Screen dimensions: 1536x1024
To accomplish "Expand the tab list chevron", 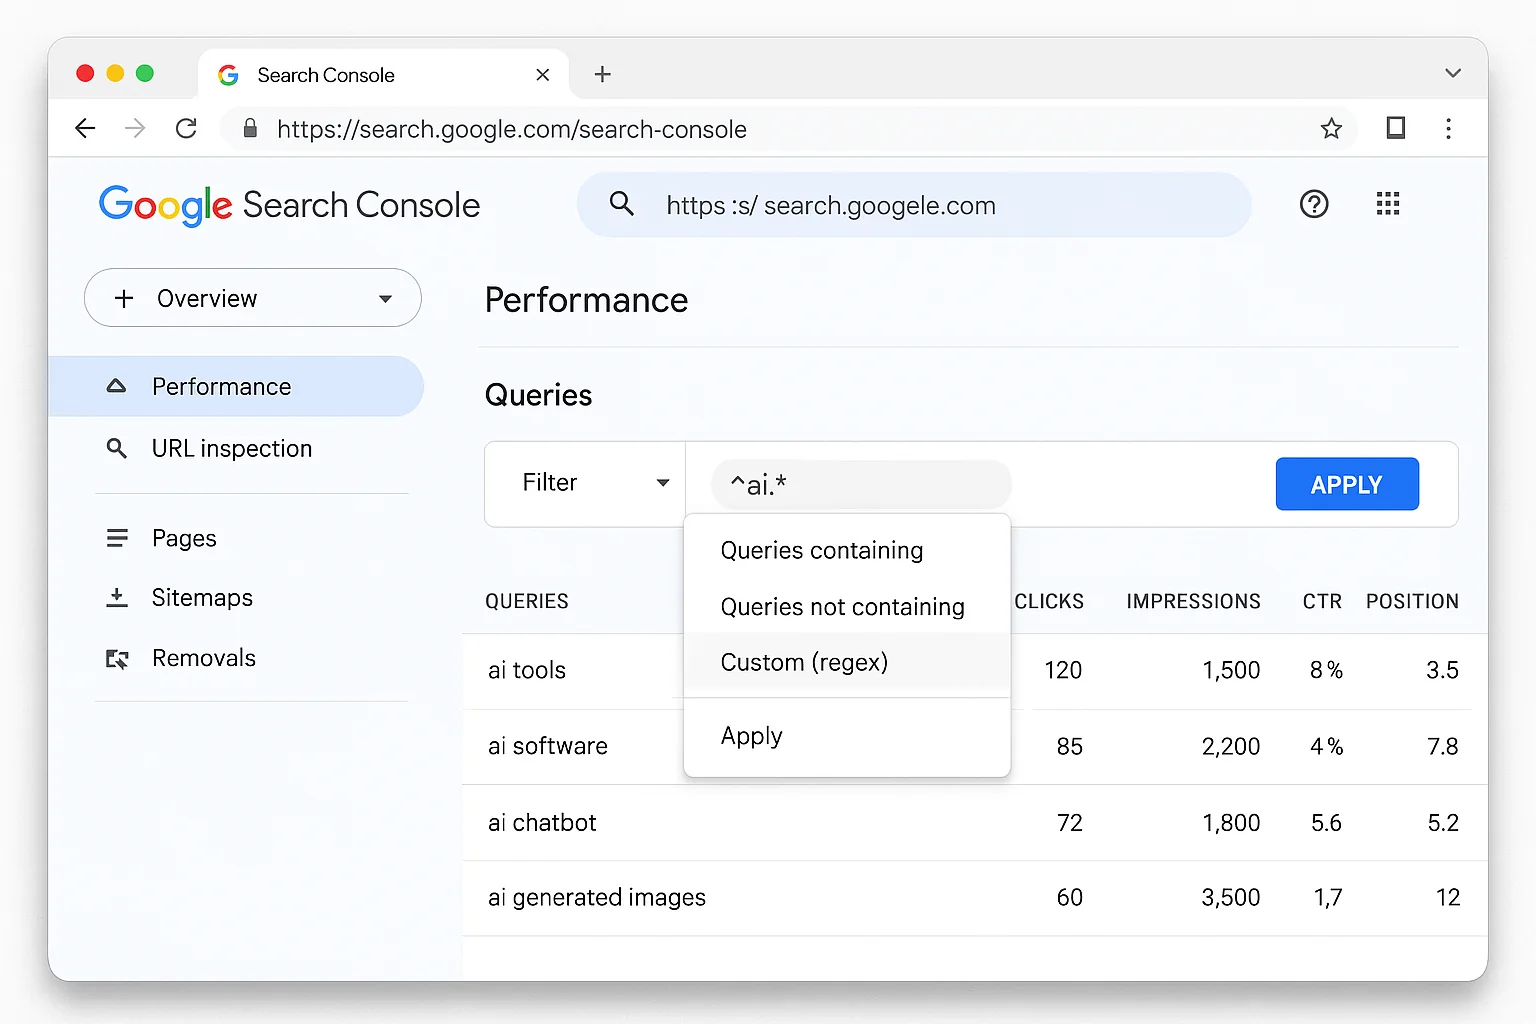I will click(x=1452, y=74).
